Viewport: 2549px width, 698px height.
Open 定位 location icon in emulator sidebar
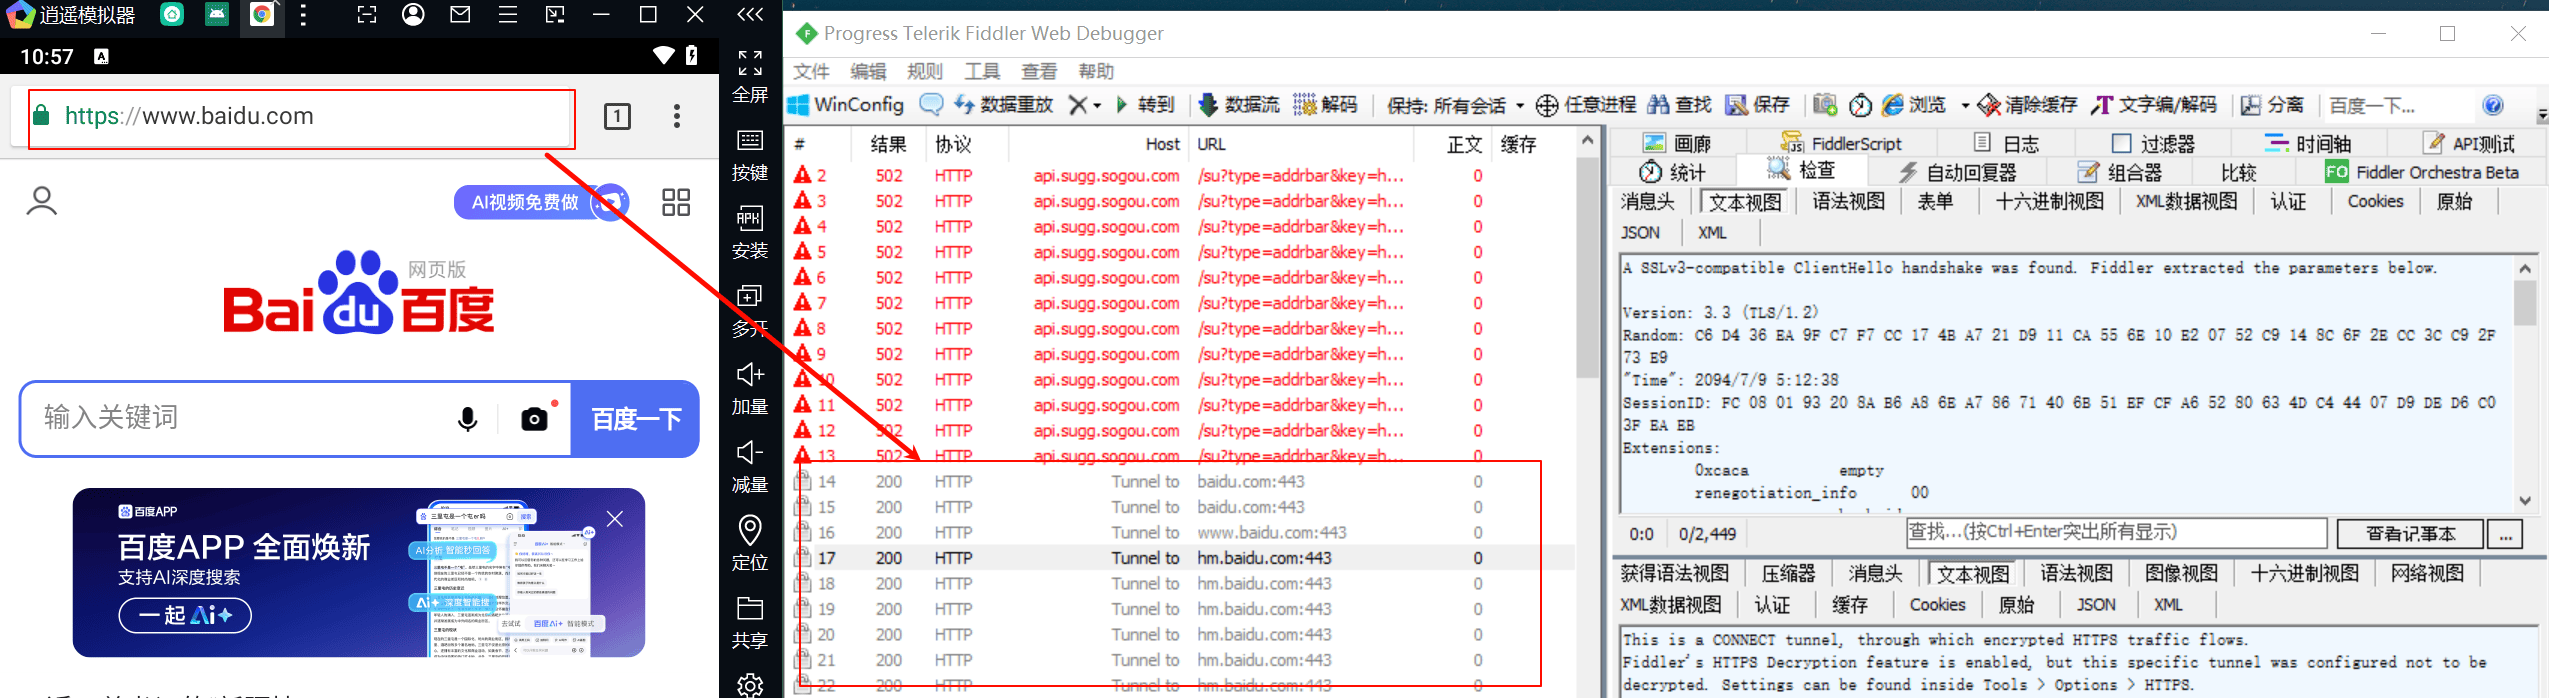pyautogui.click(x=750, y=529)
